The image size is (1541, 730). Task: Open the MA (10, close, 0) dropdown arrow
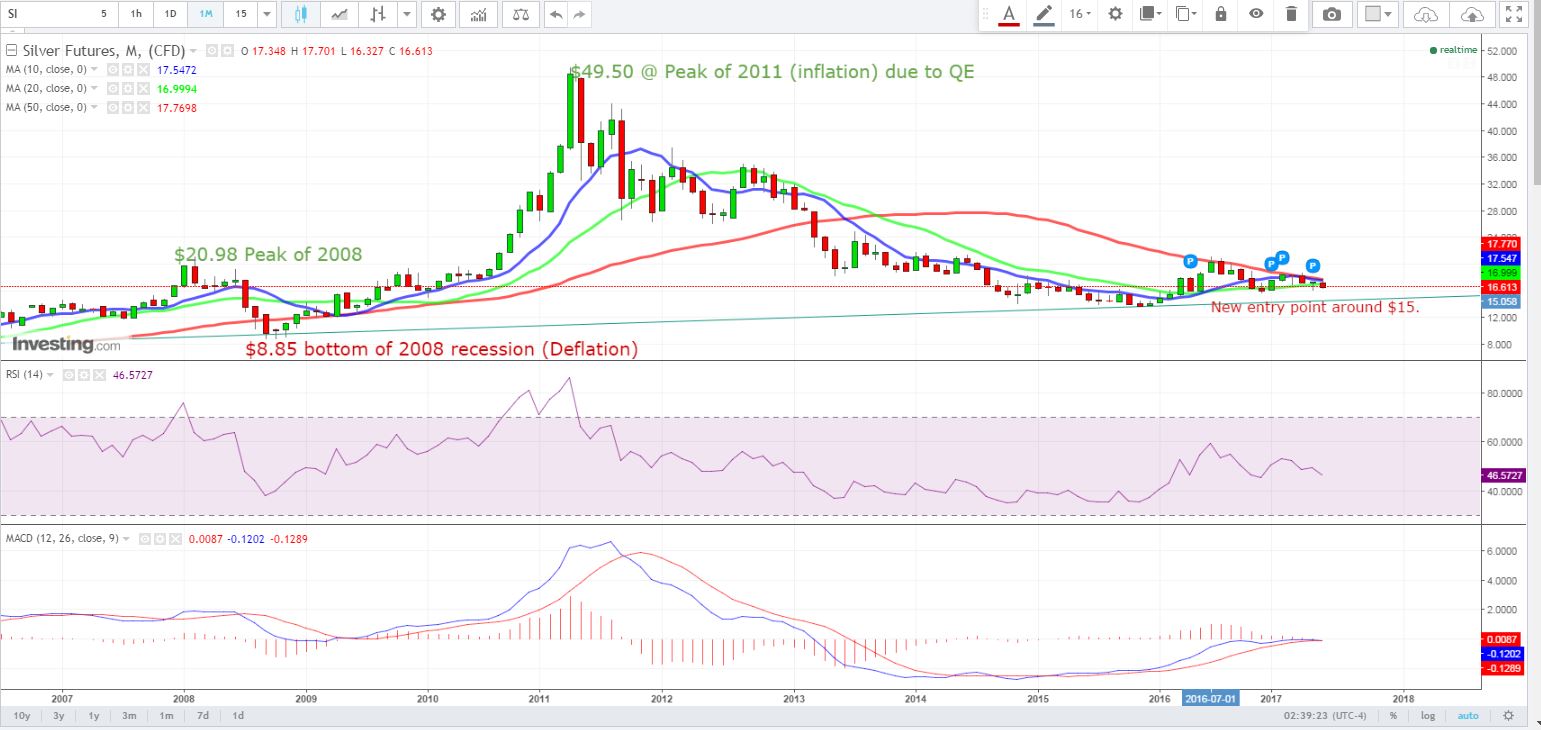pyautogui.click(x=94, y=69)
